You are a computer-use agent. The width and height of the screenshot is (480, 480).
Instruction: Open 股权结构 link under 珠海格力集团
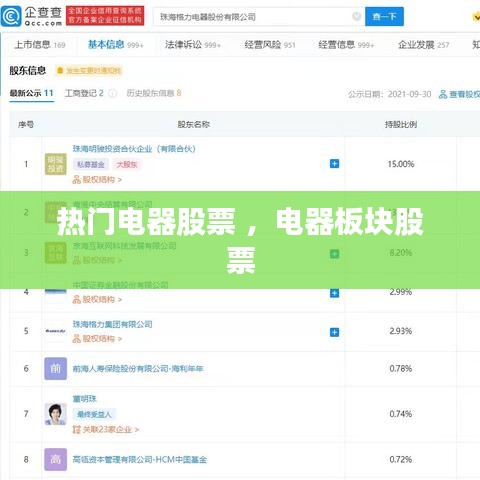tap(97, 339)
